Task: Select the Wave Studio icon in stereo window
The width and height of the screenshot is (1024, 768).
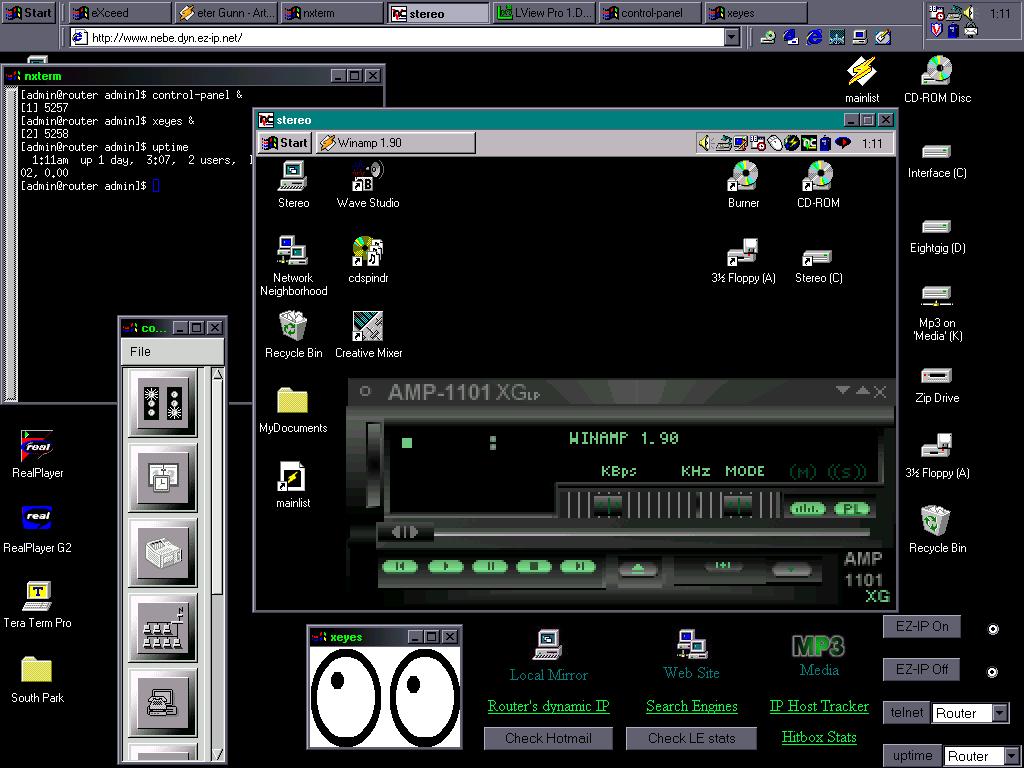Action: (368, 185)
